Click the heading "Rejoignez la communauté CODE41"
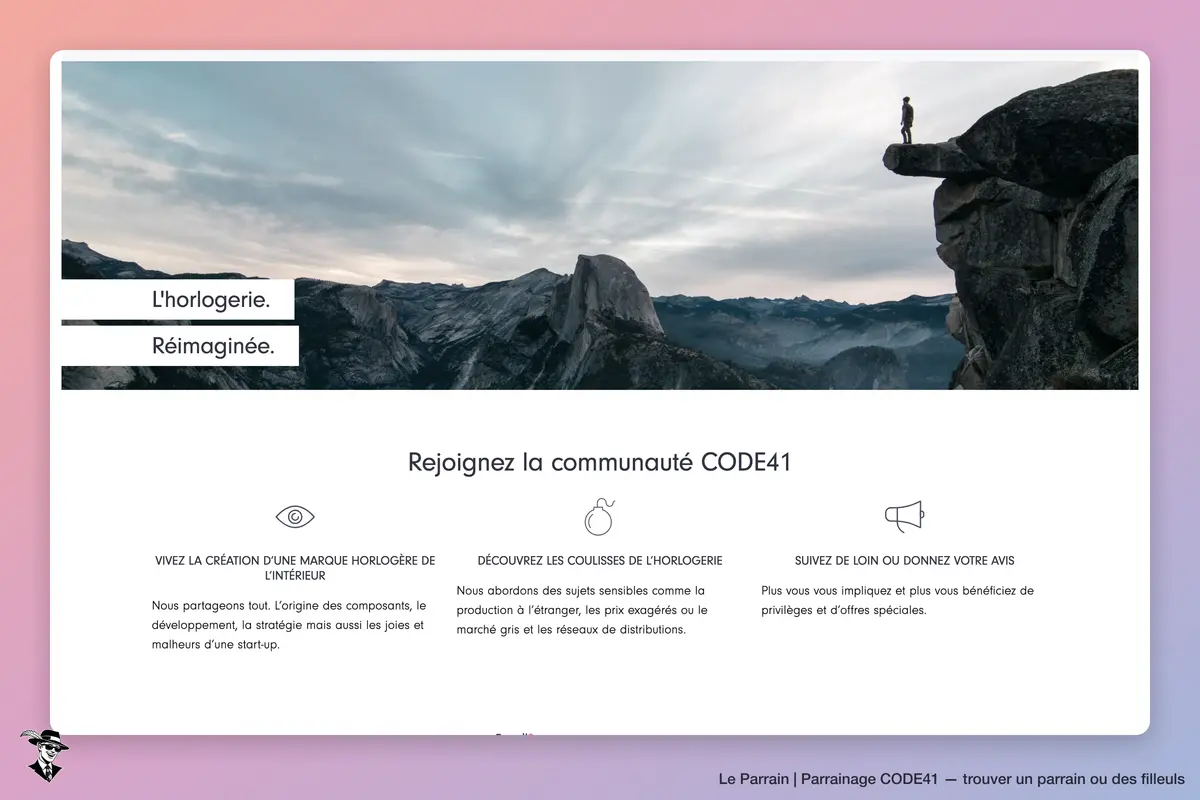This screenshot has height=800, width=1200. 599,462
